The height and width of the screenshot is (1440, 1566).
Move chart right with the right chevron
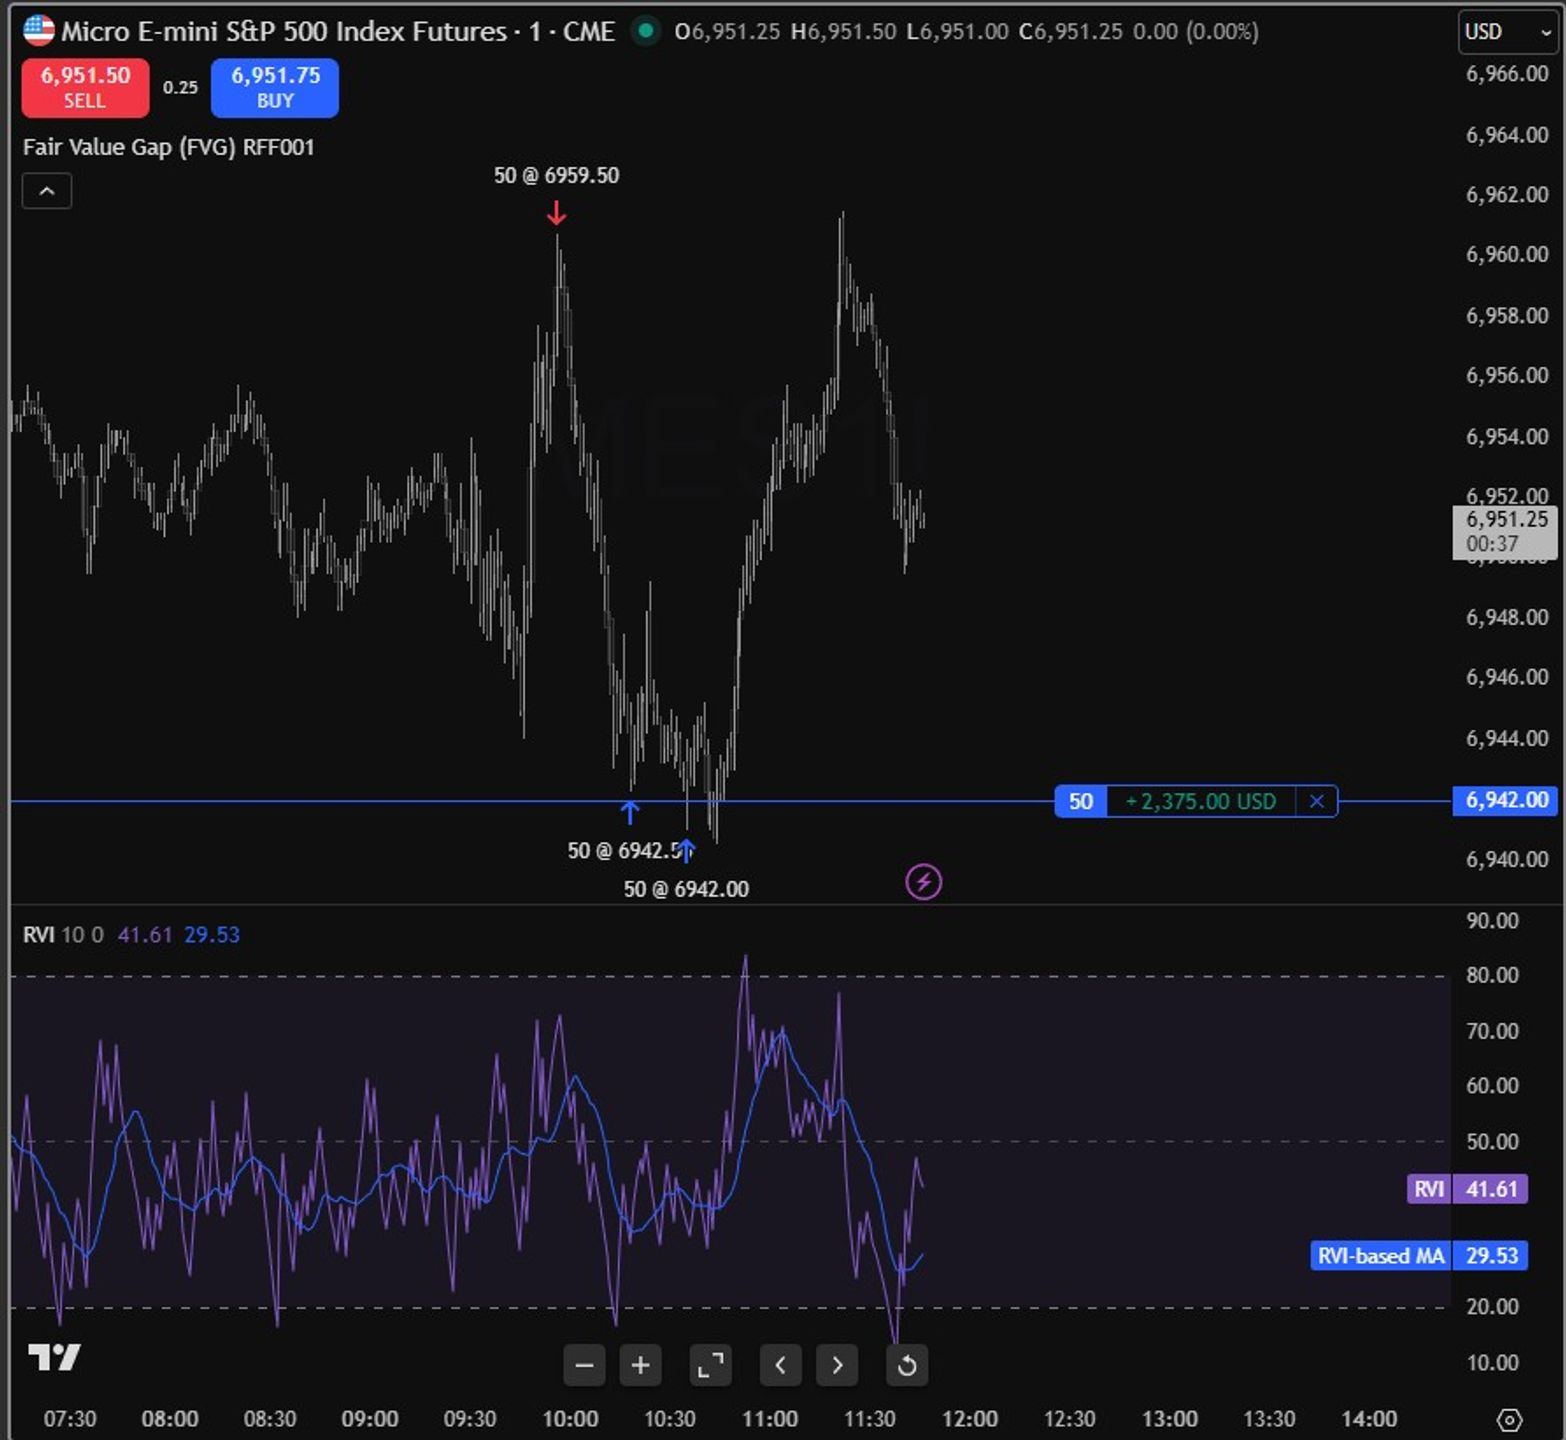point(837,1365)
